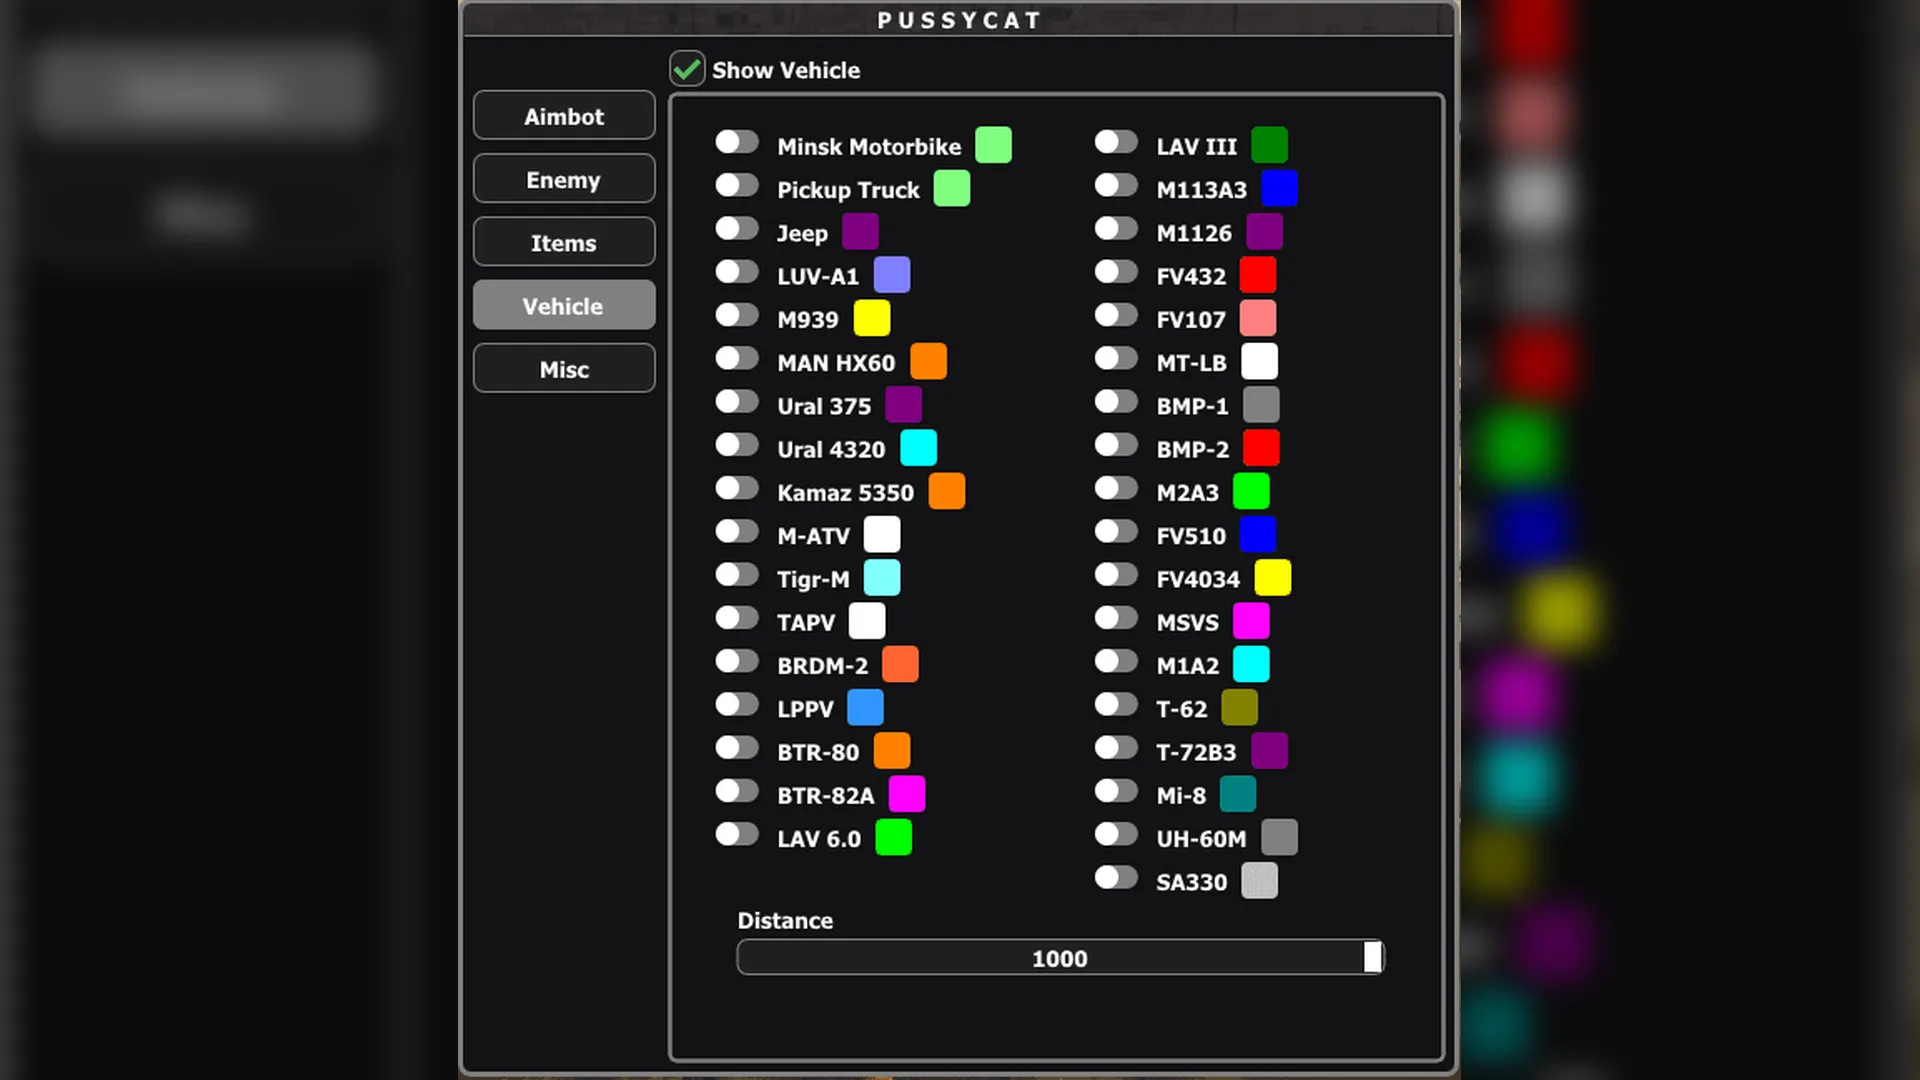
Task: Edit the Ural 4320 cyan swatch
Action: click(919, 448)
